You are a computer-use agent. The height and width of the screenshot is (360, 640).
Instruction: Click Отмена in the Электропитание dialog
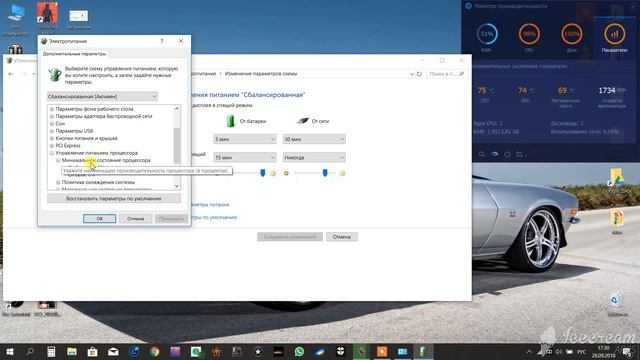pyautogui.click(x=136, y=219)
